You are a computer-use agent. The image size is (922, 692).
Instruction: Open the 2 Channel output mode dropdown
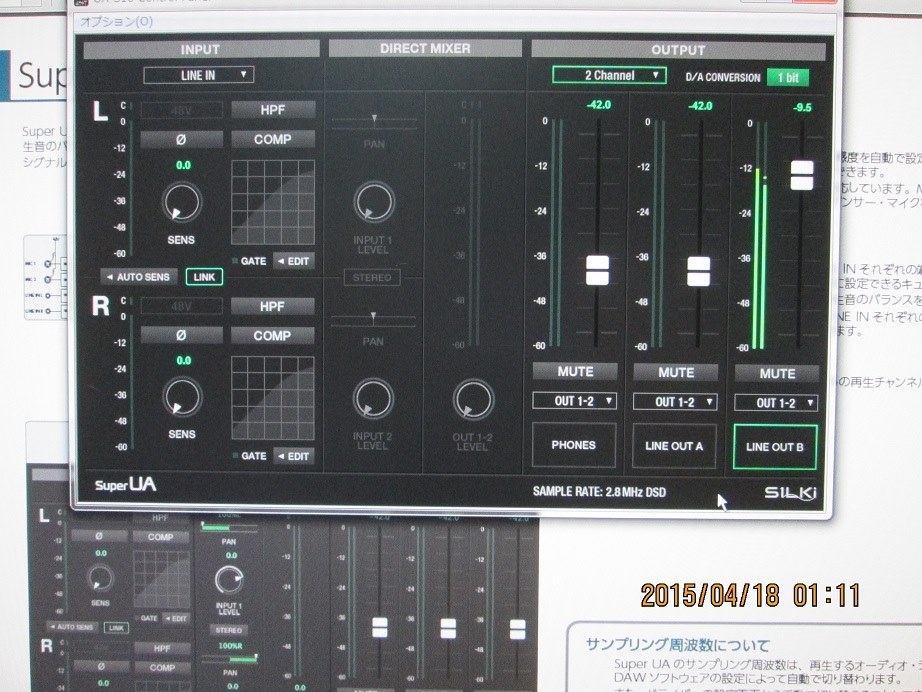(609, 75)
